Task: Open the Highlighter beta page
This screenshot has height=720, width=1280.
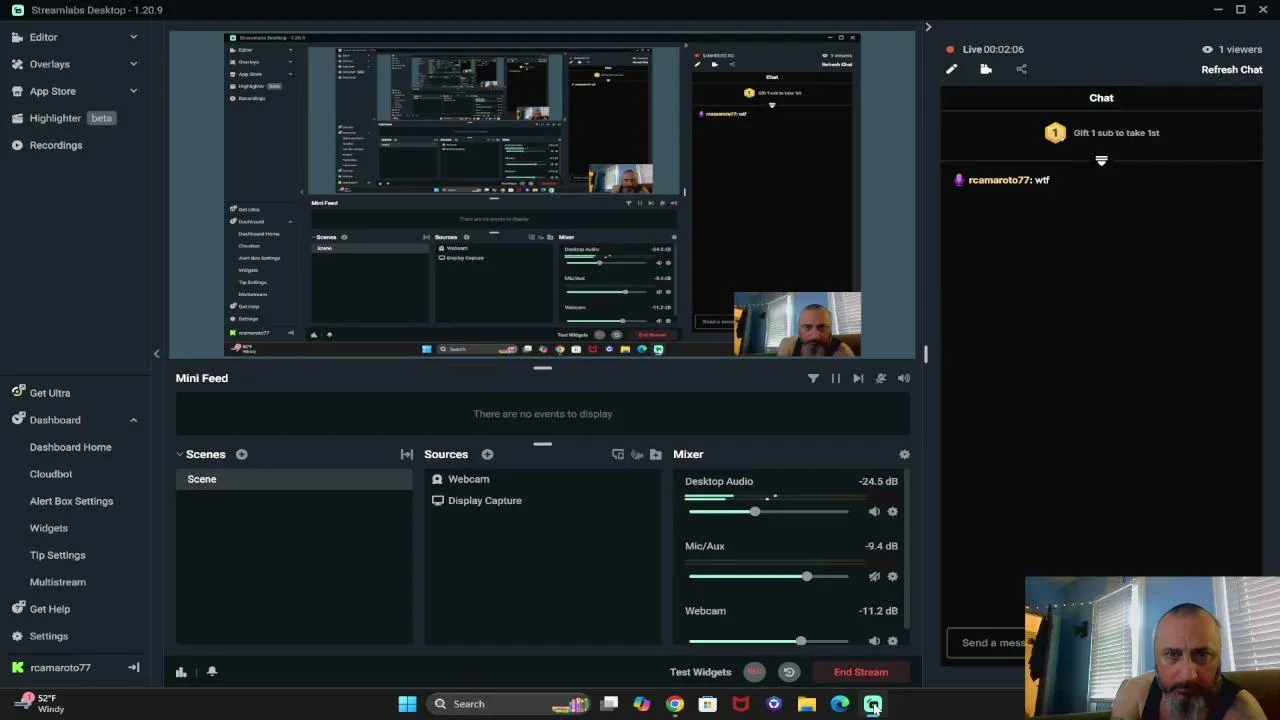Action: click(64, 118)
